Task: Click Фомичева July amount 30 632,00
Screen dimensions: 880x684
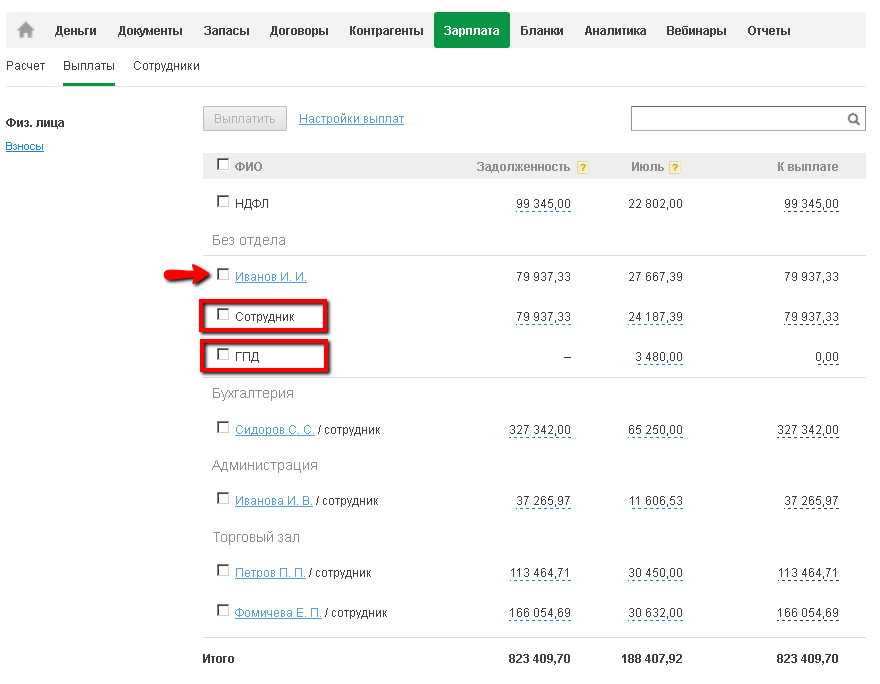Action: (x=656, y=613)
